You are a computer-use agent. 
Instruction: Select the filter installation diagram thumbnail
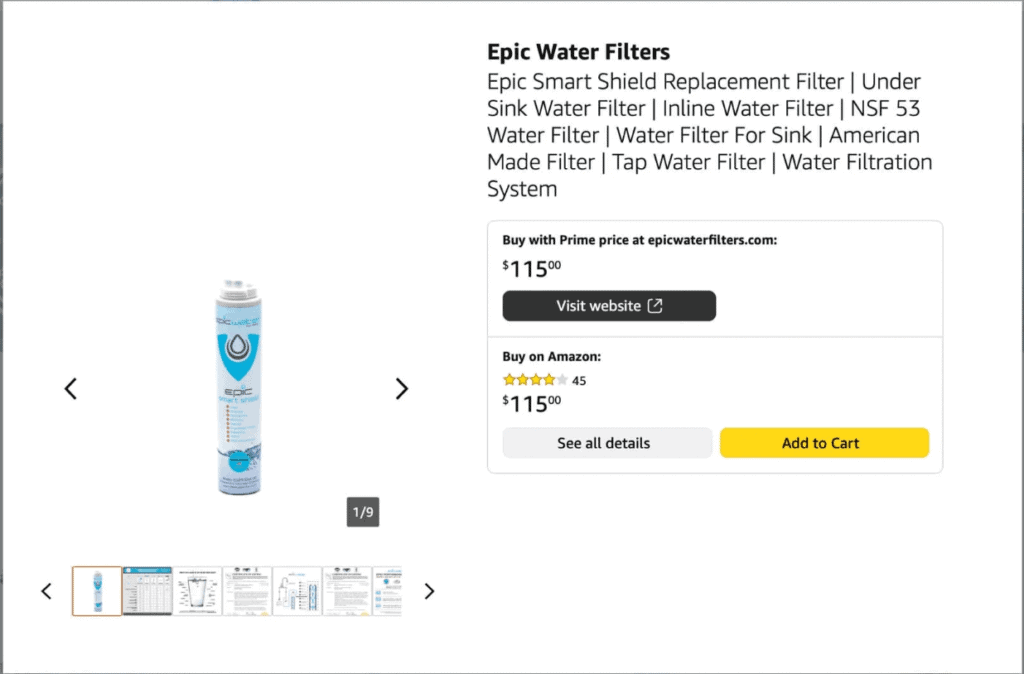tap(295, 590)
